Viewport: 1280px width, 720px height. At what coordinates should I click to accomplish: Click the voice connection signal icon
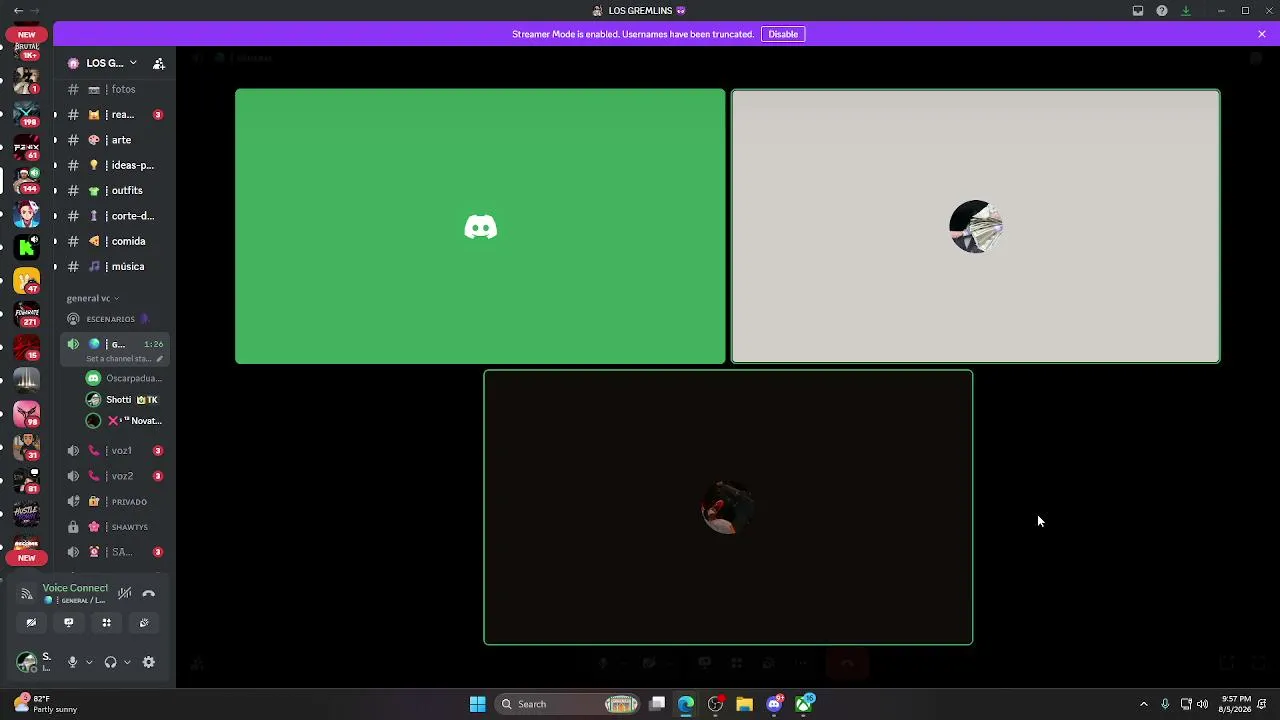(27, 594)
